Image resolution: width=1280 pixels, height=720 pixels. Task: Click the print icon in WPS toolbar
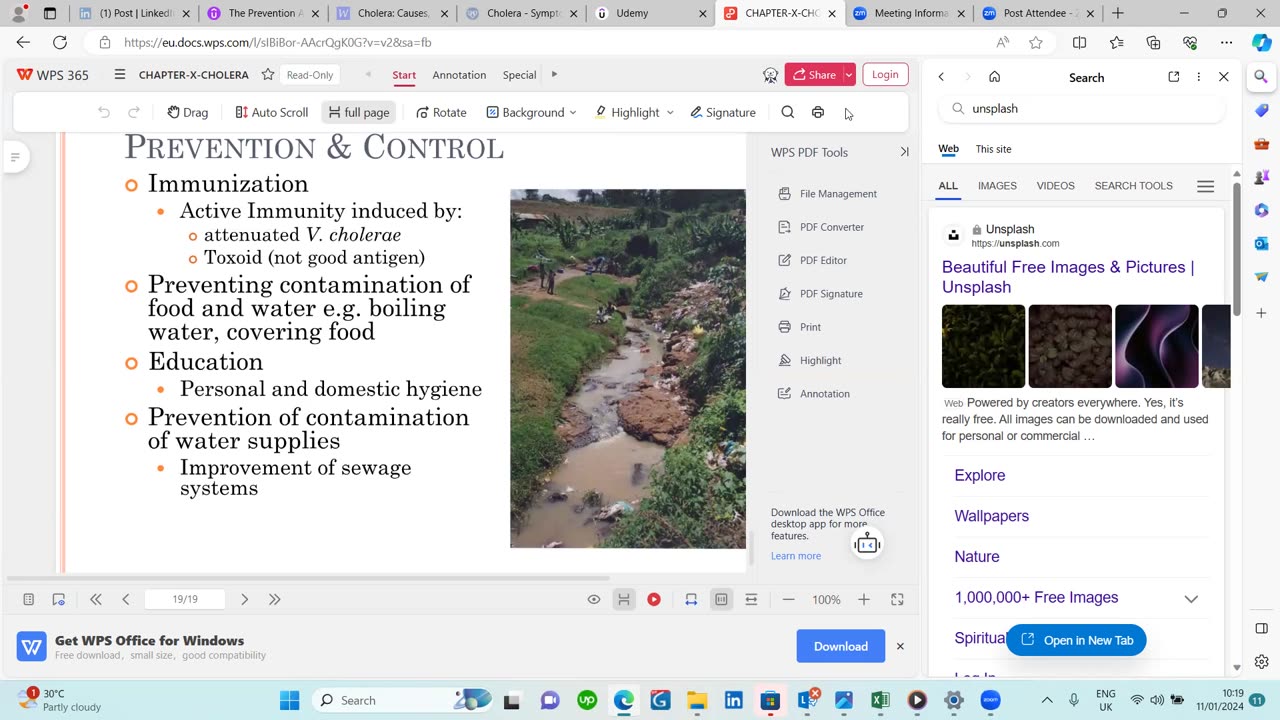[818, 112]
